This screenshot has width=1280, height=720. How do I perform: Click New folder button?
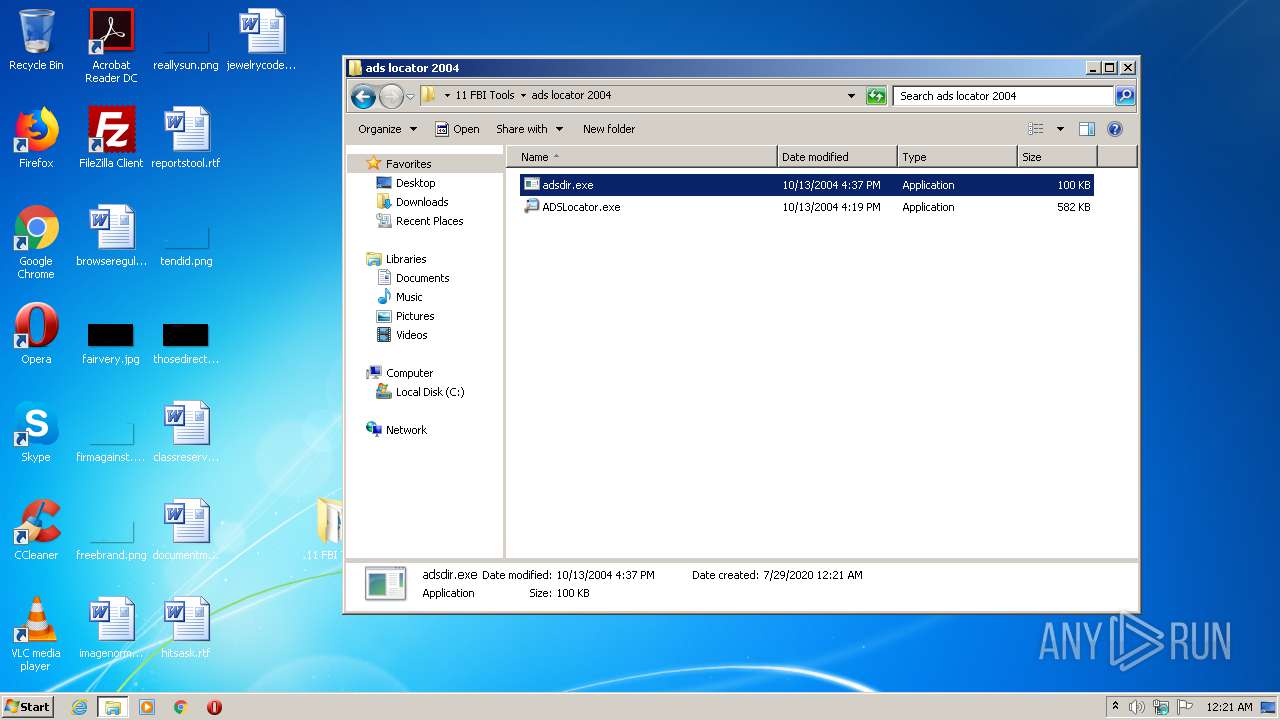(609, 129)
